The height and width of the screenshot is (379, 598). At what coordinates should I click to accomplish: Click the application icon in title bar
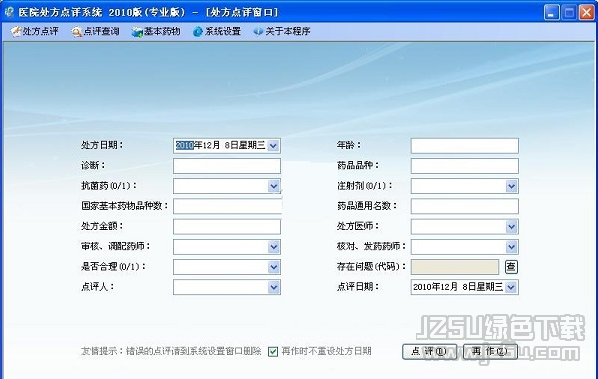pos(9,12)
